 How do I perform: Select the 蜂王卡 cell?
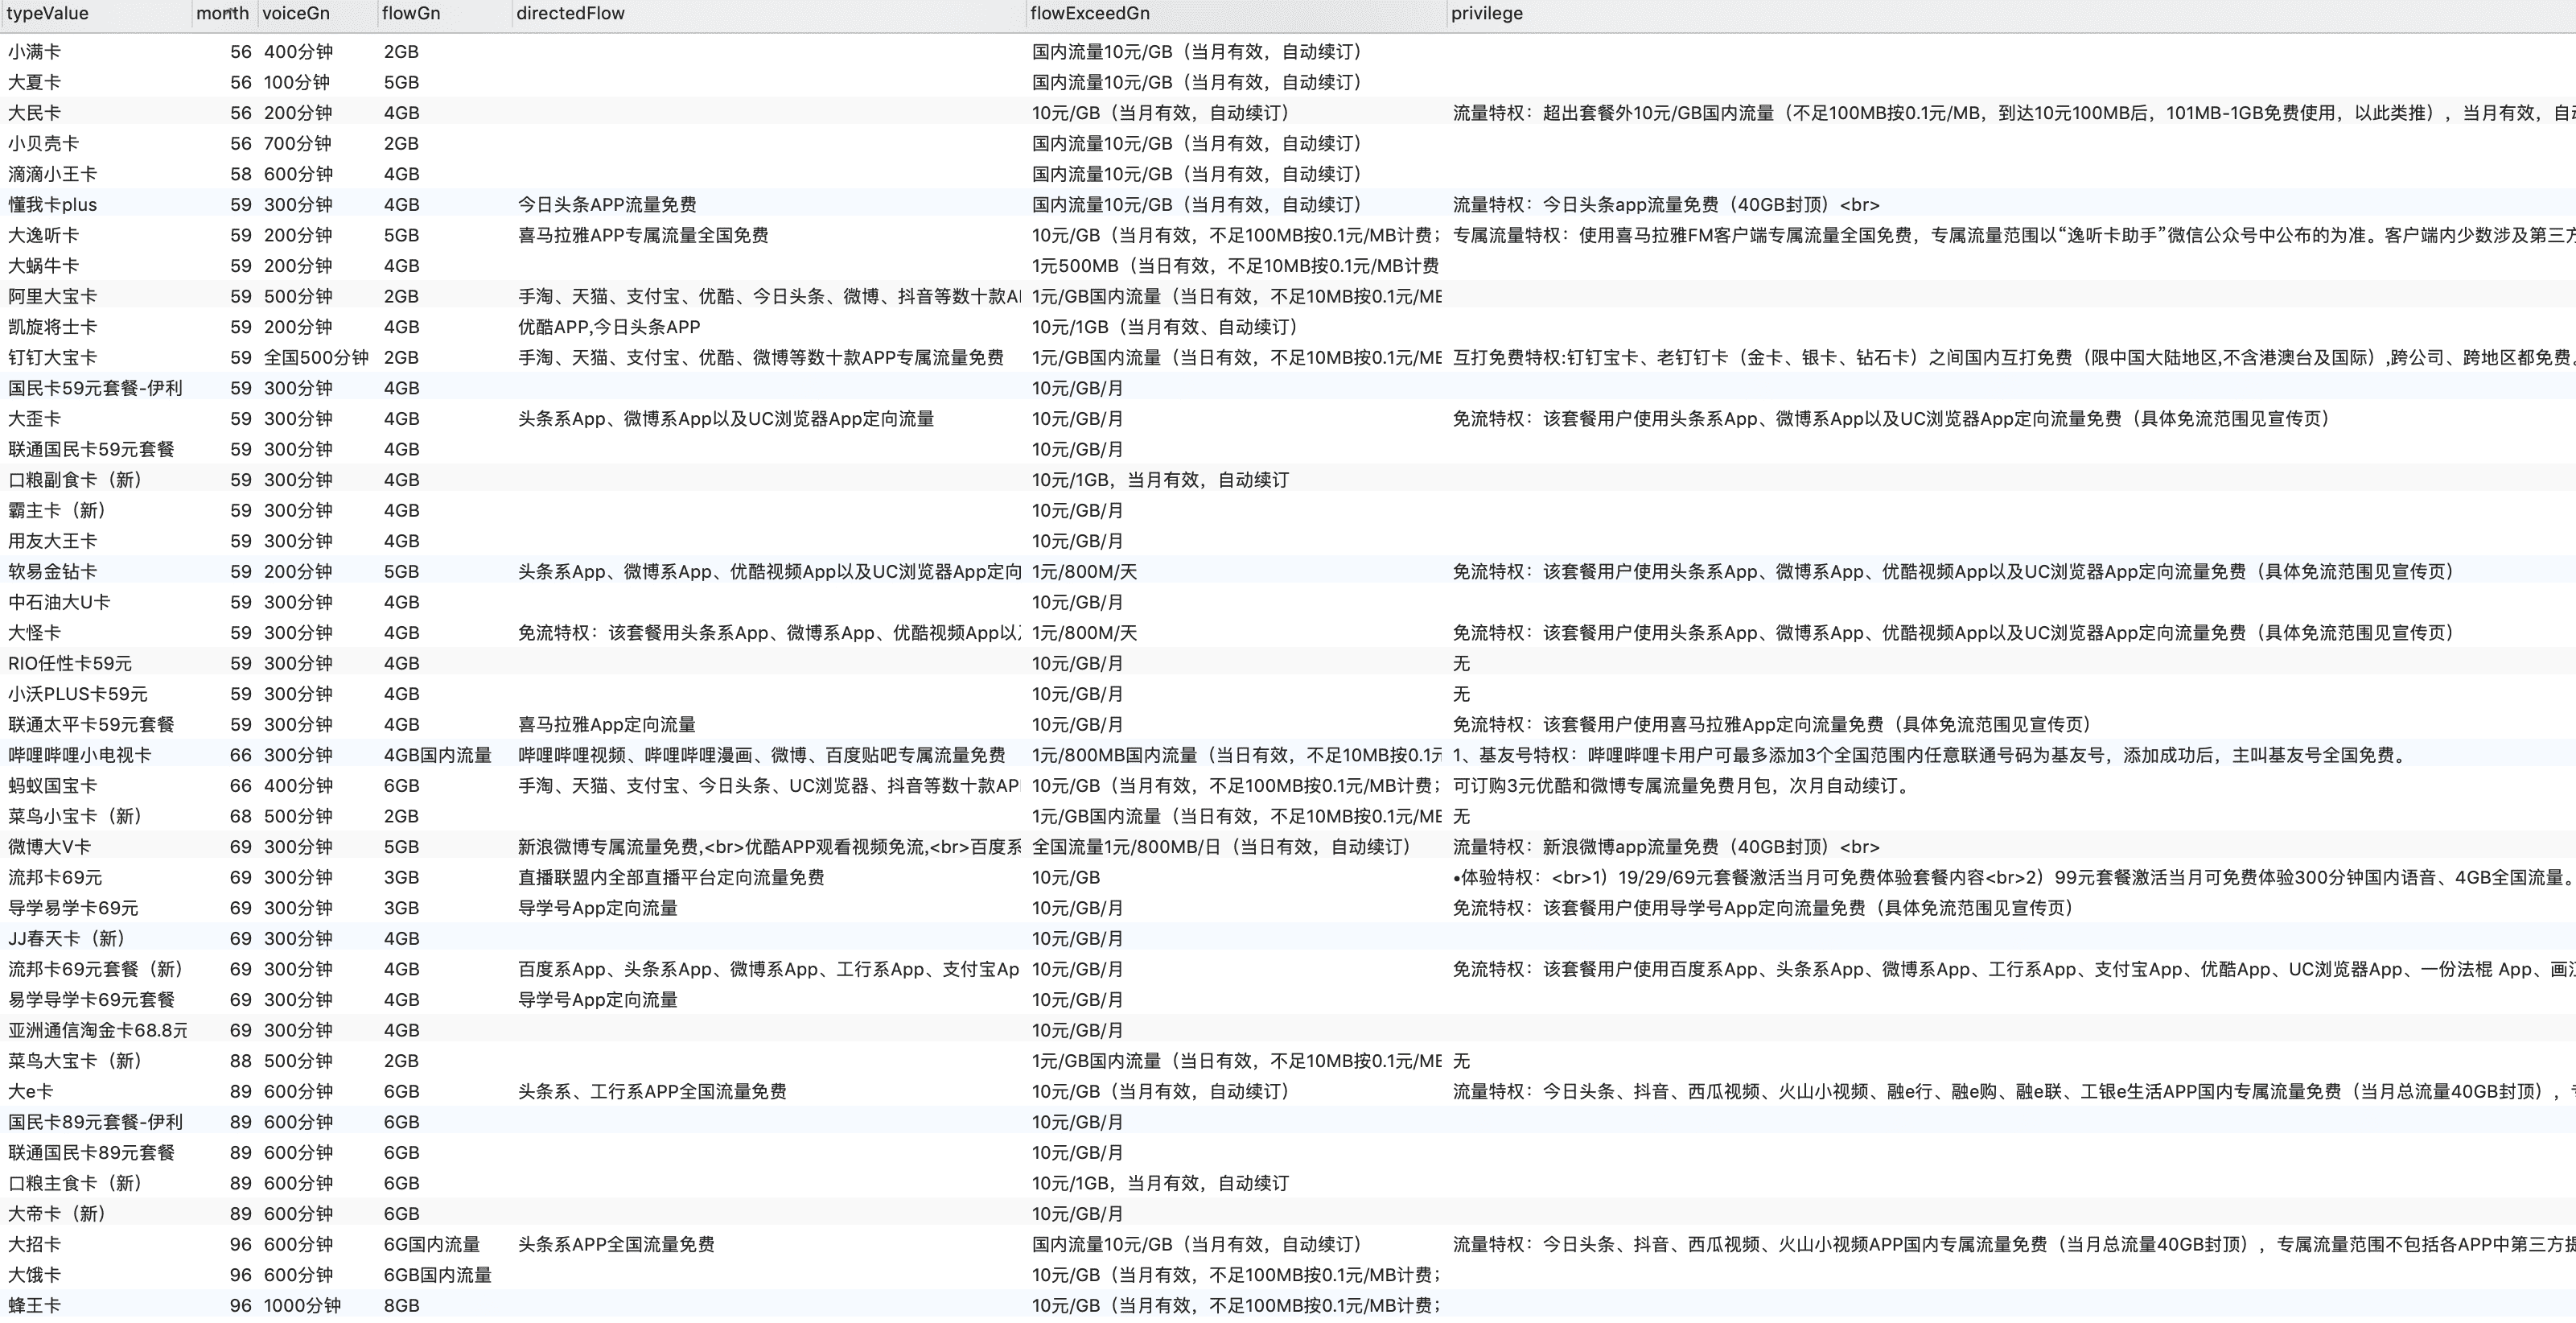34,1306
